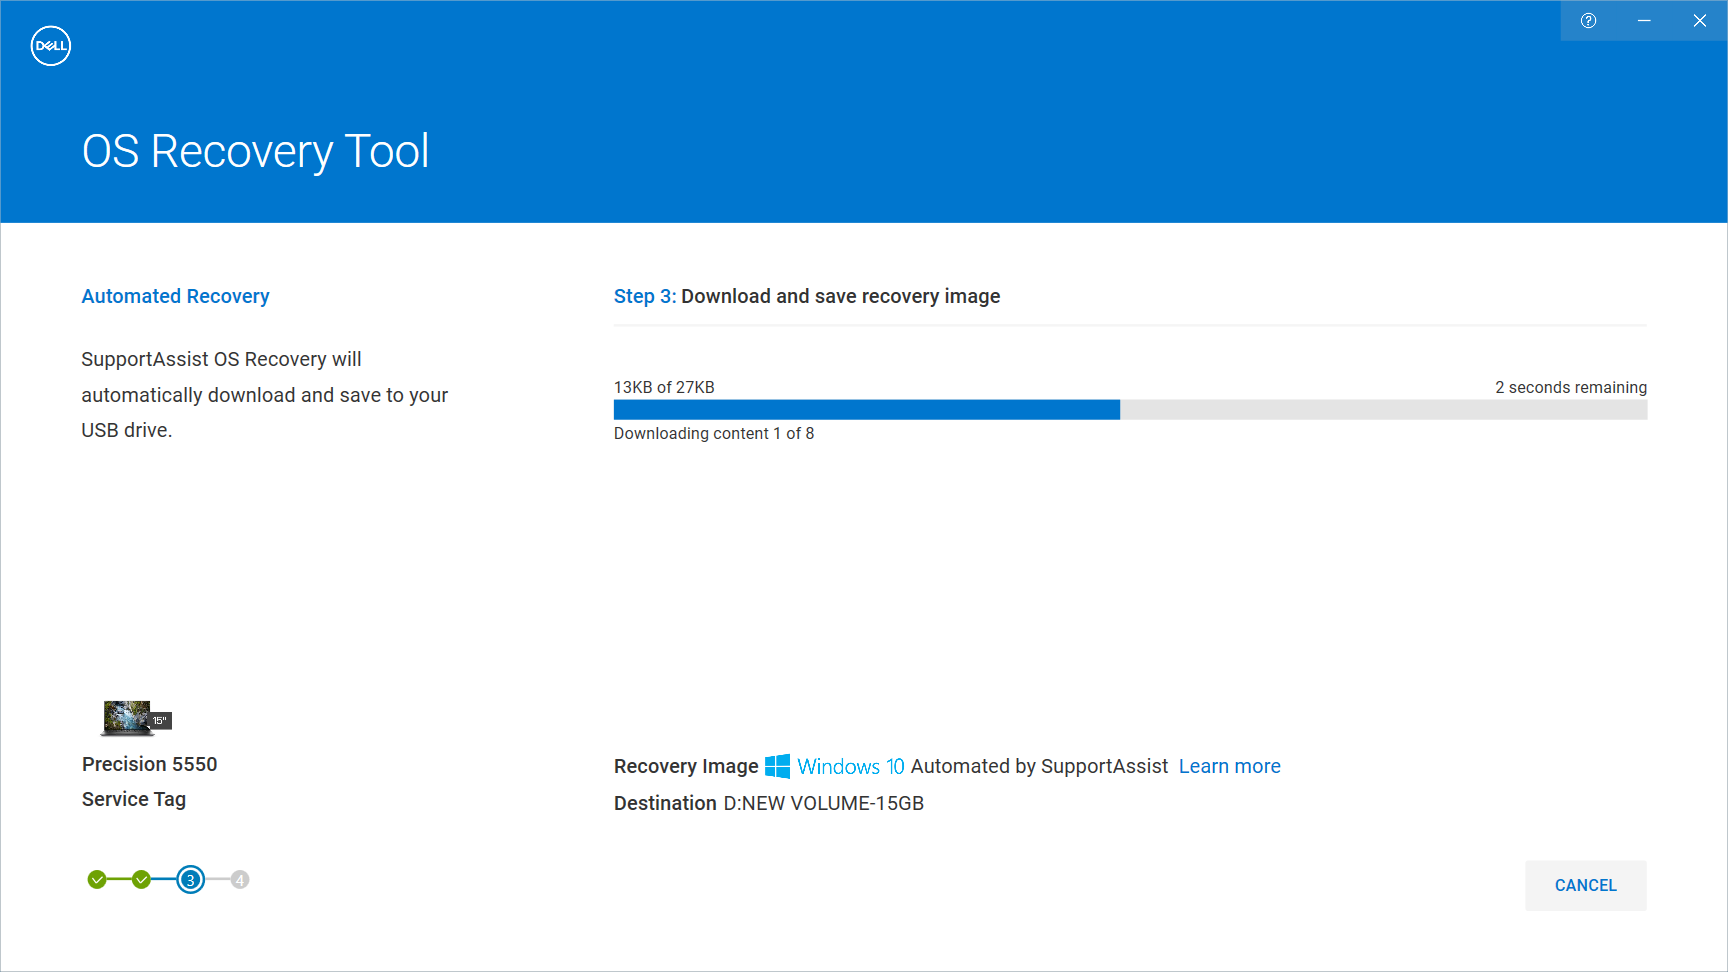Minimize the OS Recovery Tool window
The height and width of the screenshot is (972, 1728).
pos(1644,20)
